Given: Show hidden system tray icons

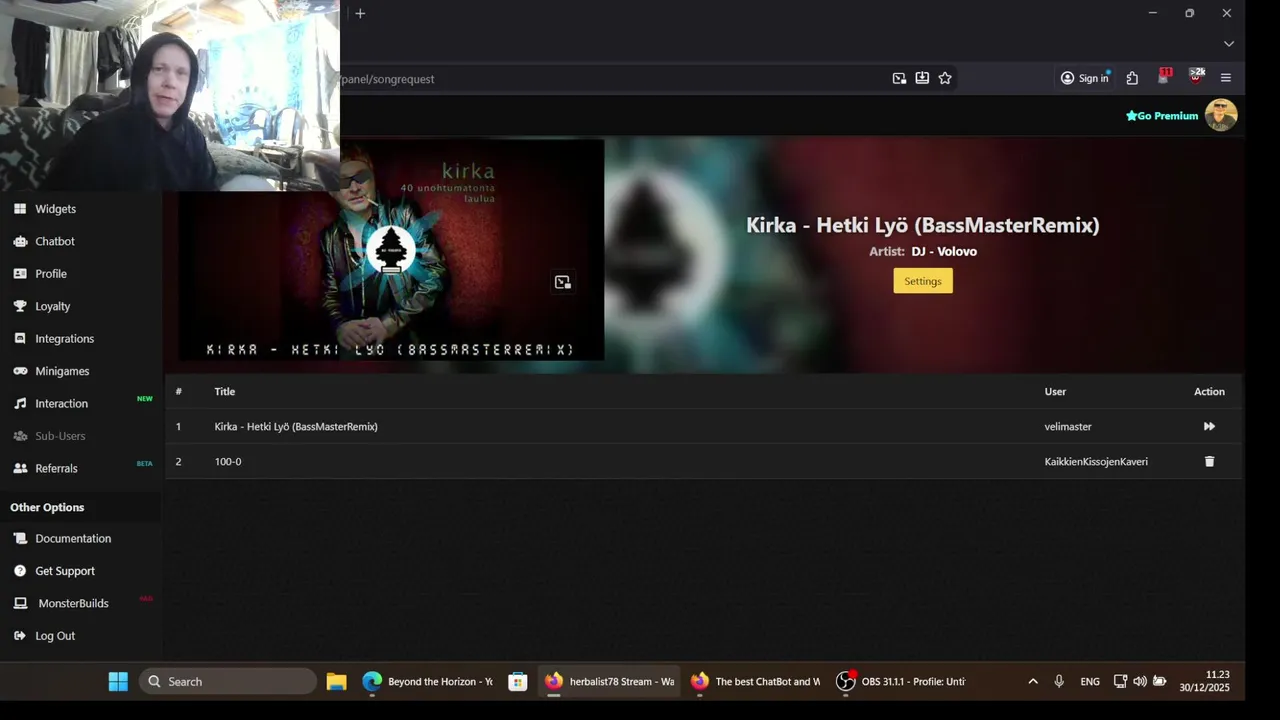Looking at the screenshot, I should (1033, 681).
